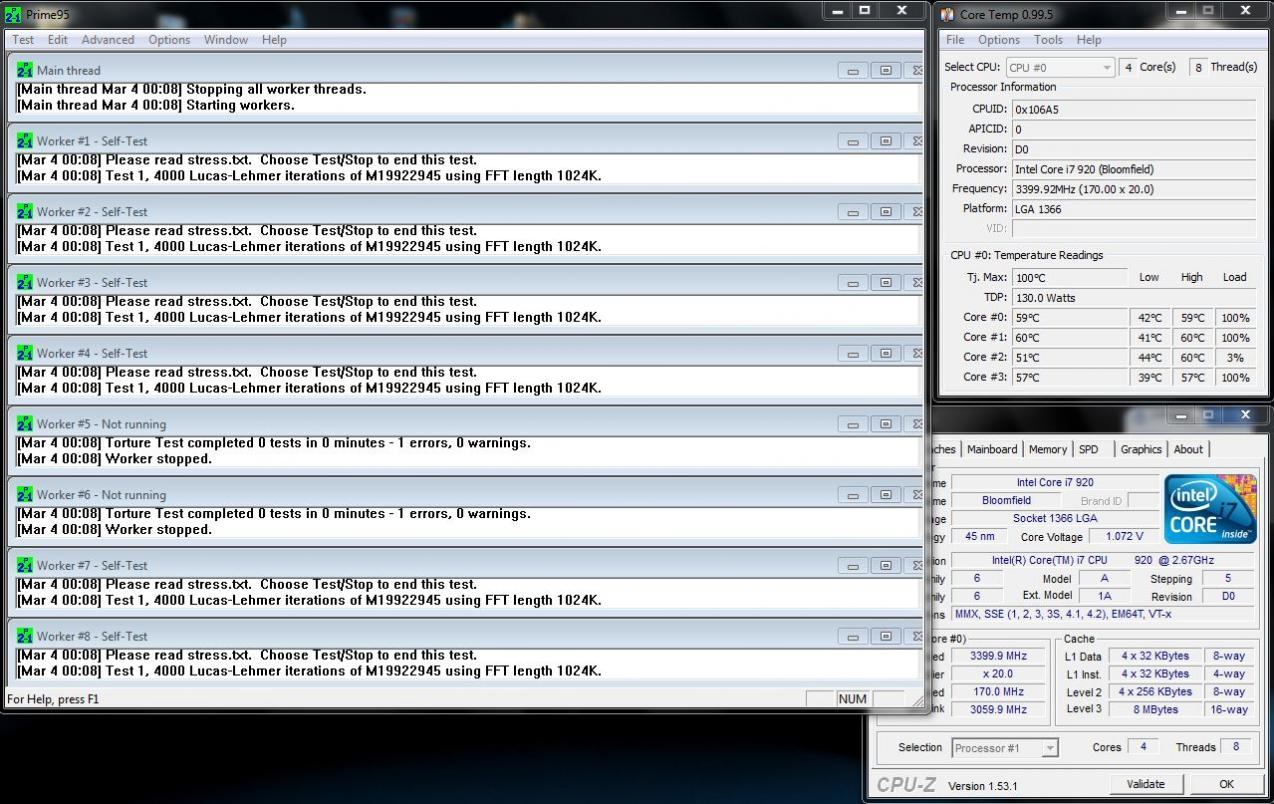Image resolution: width=1274 pixels, height=804 pixels.
Task: Click the Level 3 cache value 8 MBytes
Action: [1155, 709]
